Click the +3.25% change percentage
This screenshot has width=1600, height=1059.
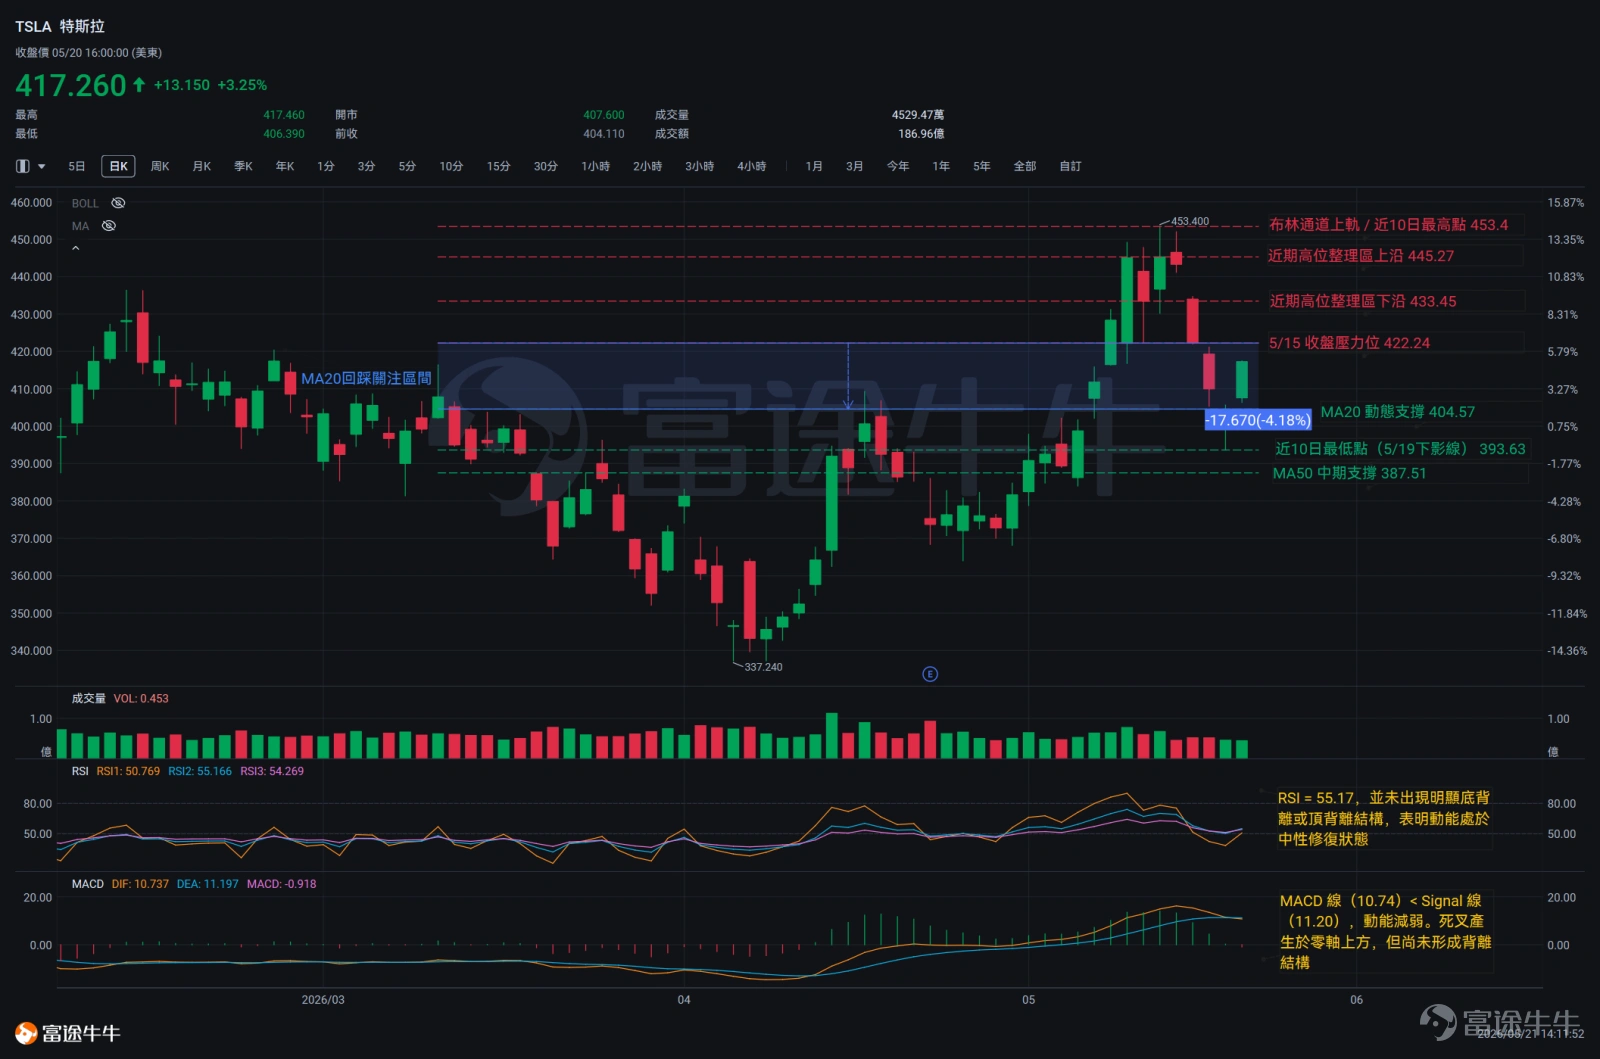pos(242,85)
